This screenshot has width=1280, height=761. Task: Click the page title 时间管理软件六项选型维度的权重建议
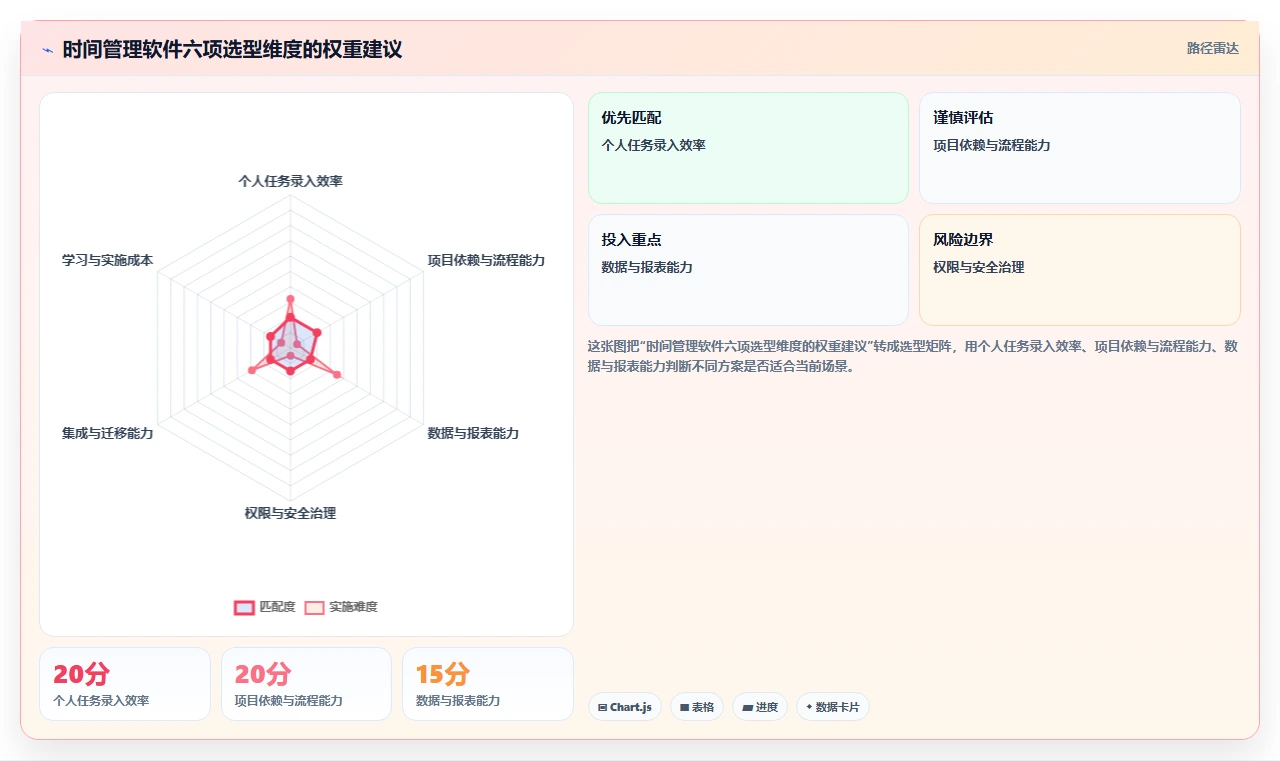tap(232, 49)
